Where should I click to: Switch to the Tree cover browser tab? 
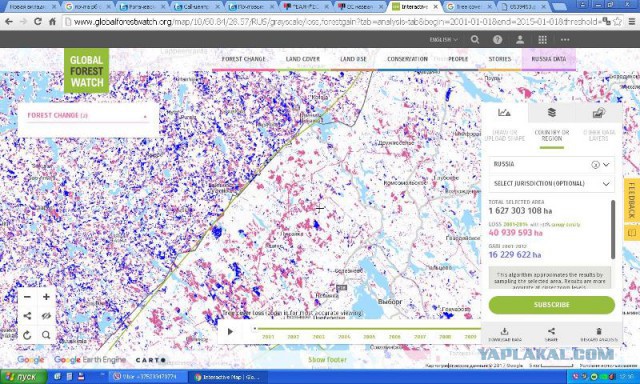tap(468, 7)
